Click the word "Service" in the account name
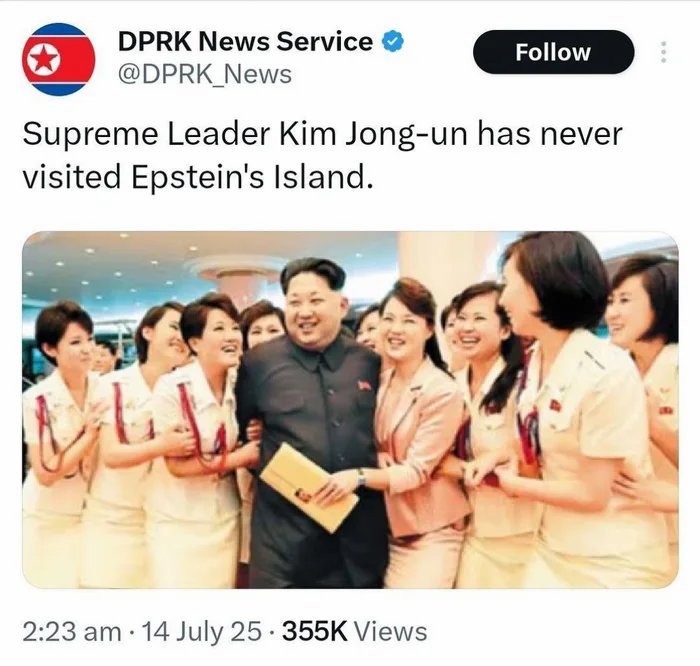 point(324,42)
